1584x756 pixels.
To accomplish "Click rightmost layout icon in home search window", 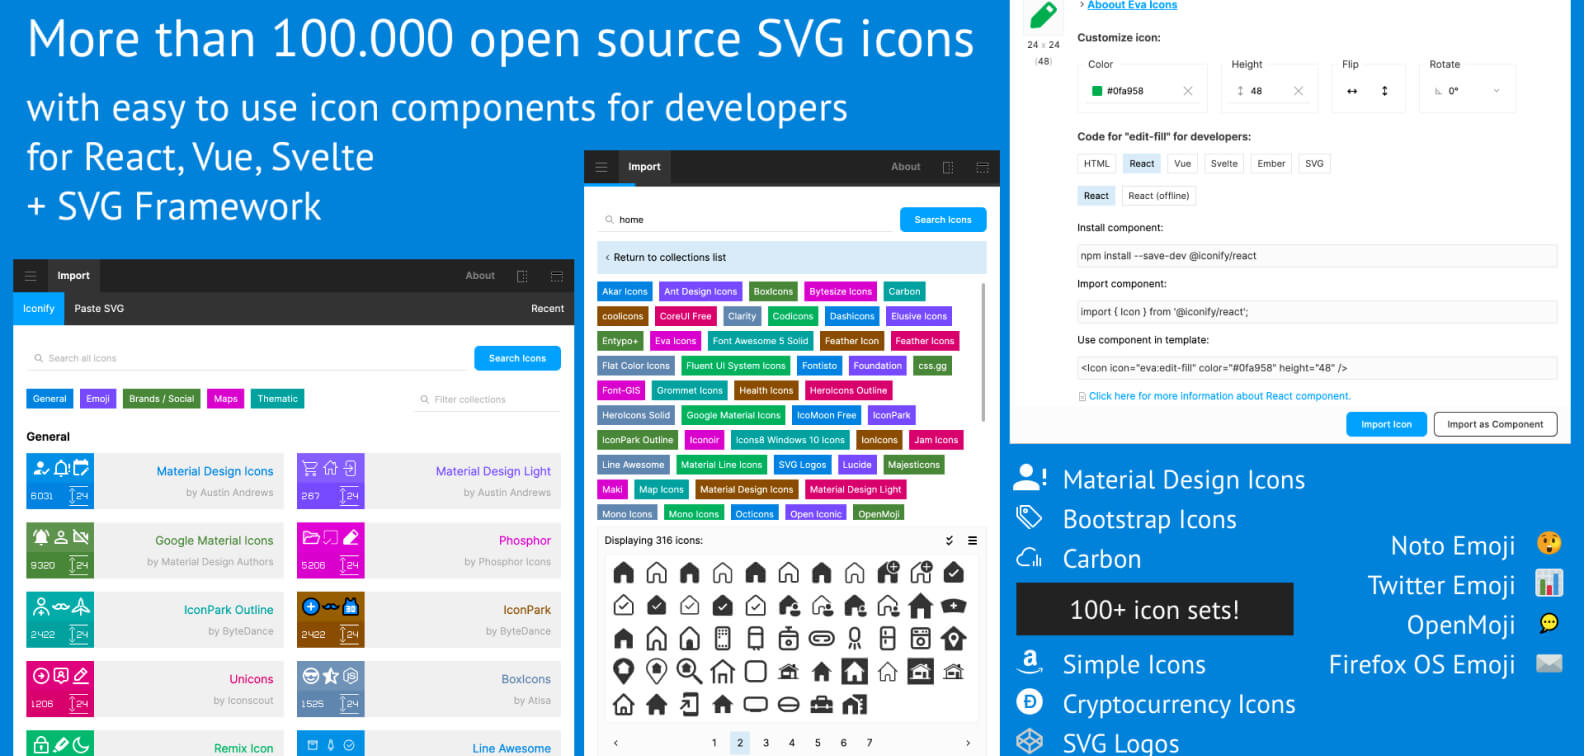I will pyautogui.click(x=982, y=167).
